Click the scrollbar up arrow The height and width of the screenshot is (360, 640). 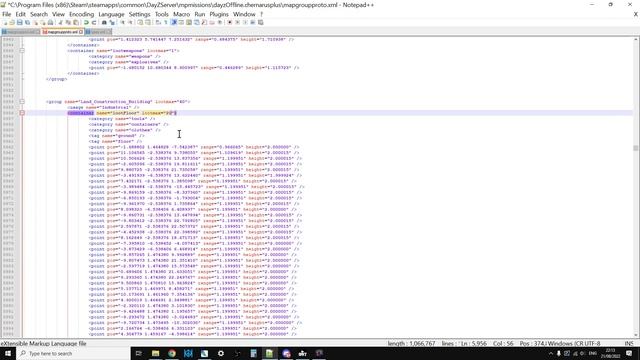coord(636,40)
